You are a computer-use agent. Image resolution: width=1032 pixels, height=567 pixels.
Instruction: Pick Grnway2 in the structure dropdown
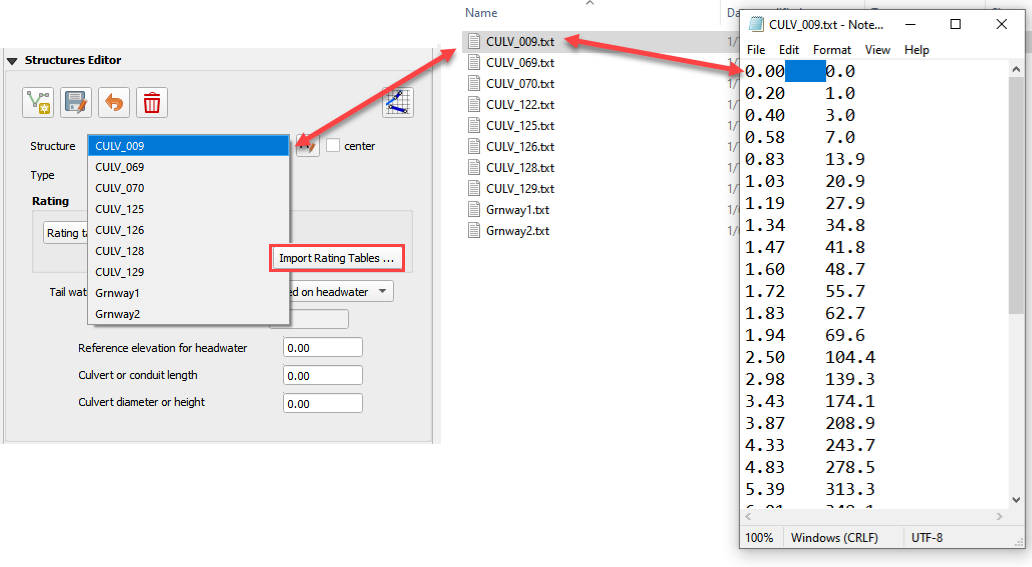tap(118, 314)
